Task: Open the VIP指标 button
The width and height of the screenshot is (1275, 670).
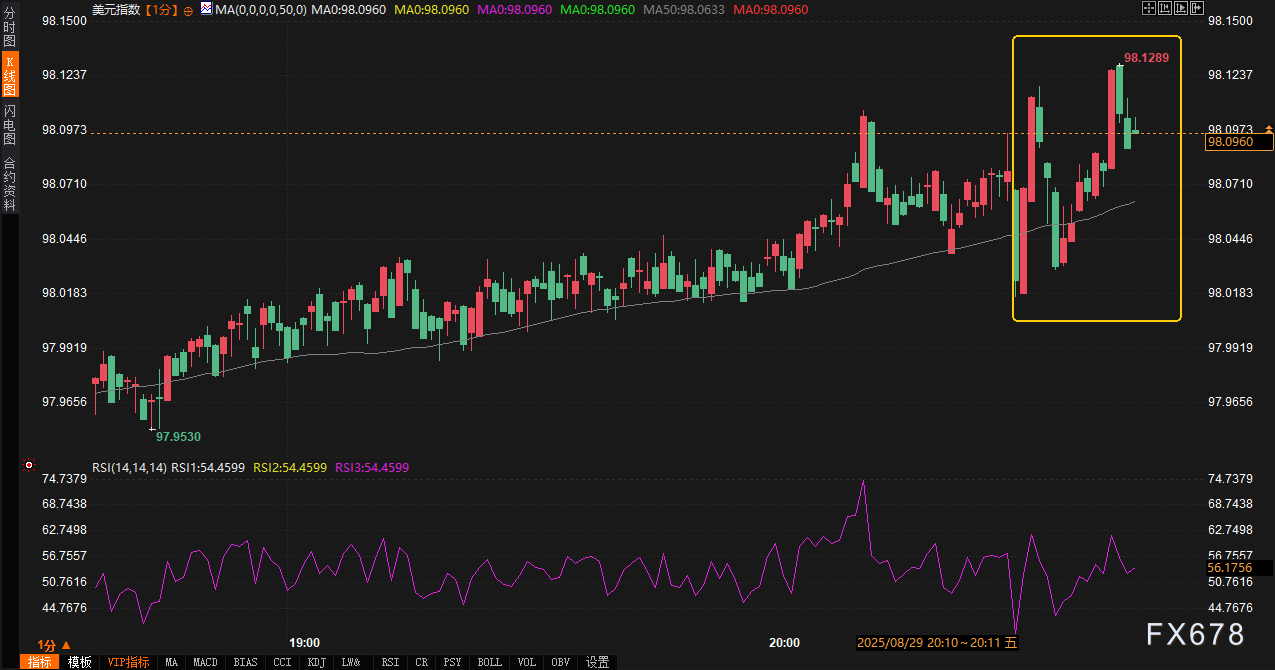Action: click(x=128, y=662)
